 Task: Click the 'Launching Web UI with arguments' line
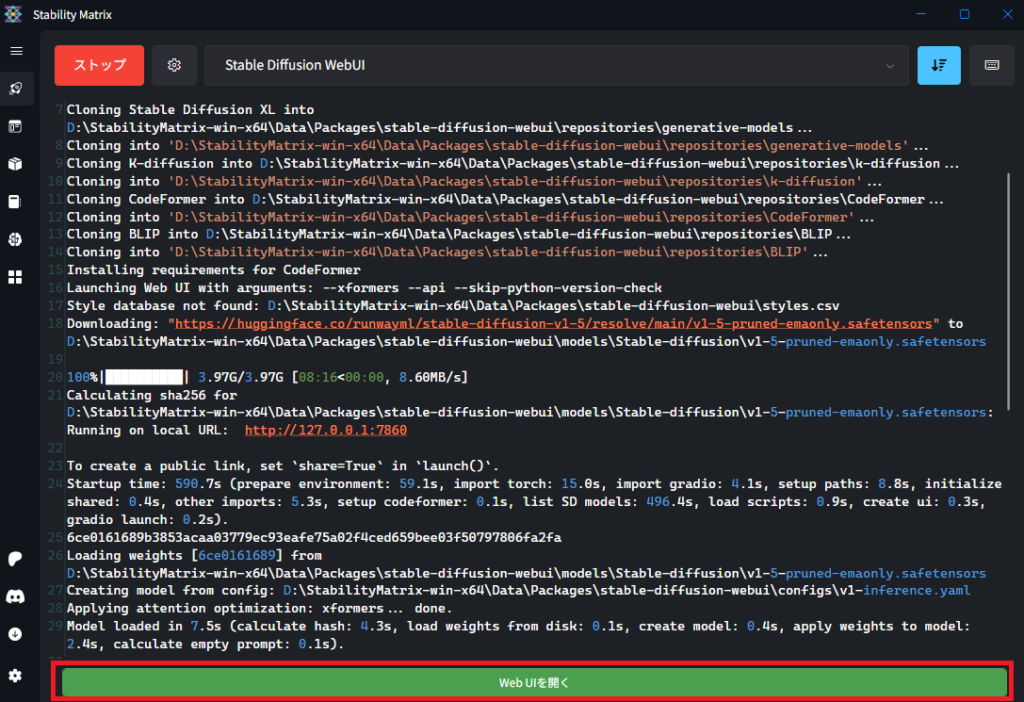click(x=364, y=287)
